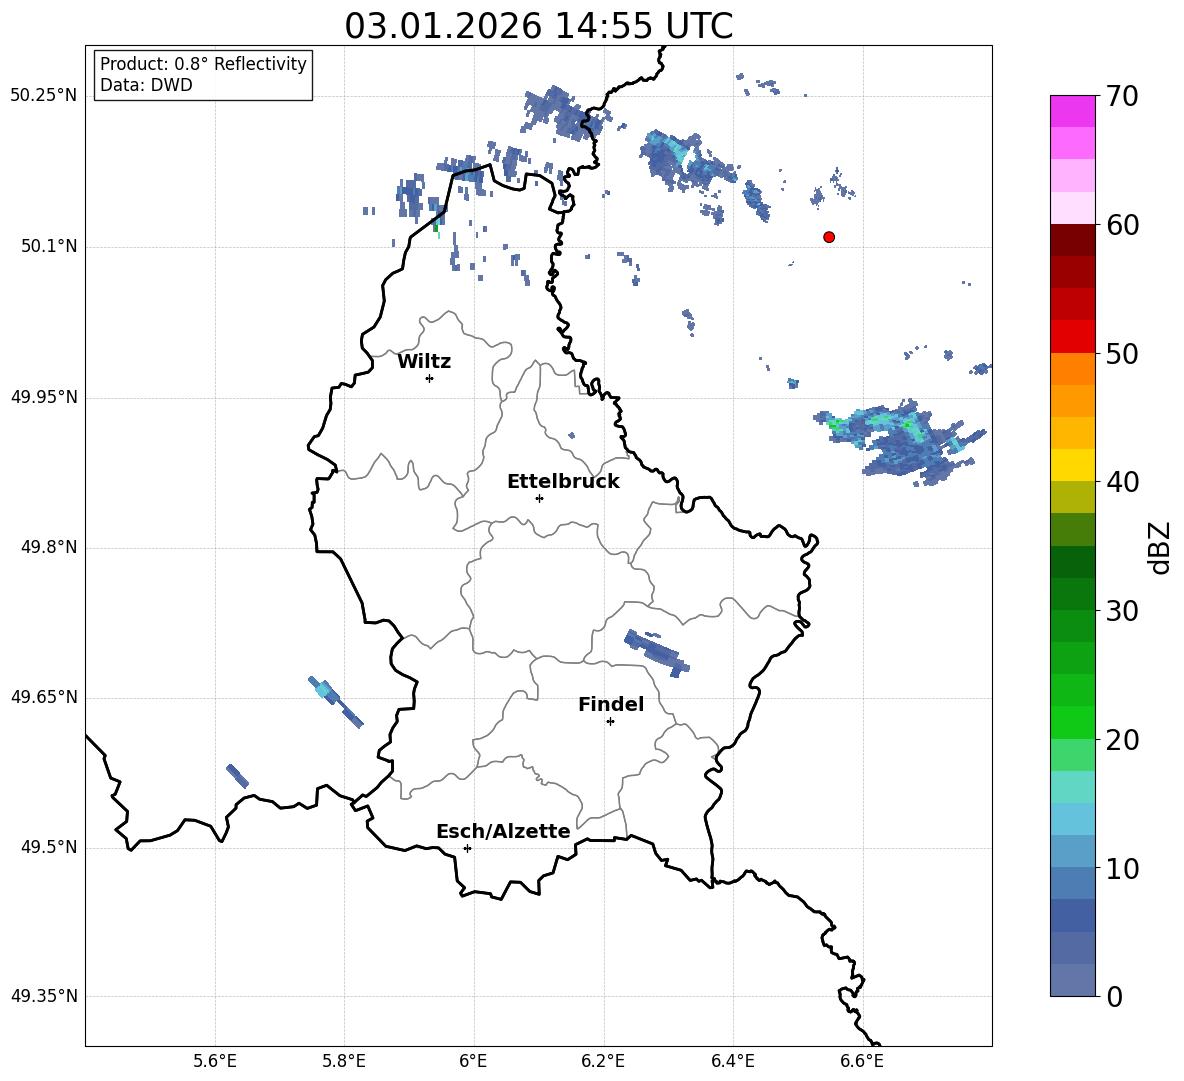Image resolution: width=1184 pixels, height=1081 pixels.
Task: Click the large echo cluster below 6.6°E red dot
Action: pyautogui.click(x=902, y=442)
